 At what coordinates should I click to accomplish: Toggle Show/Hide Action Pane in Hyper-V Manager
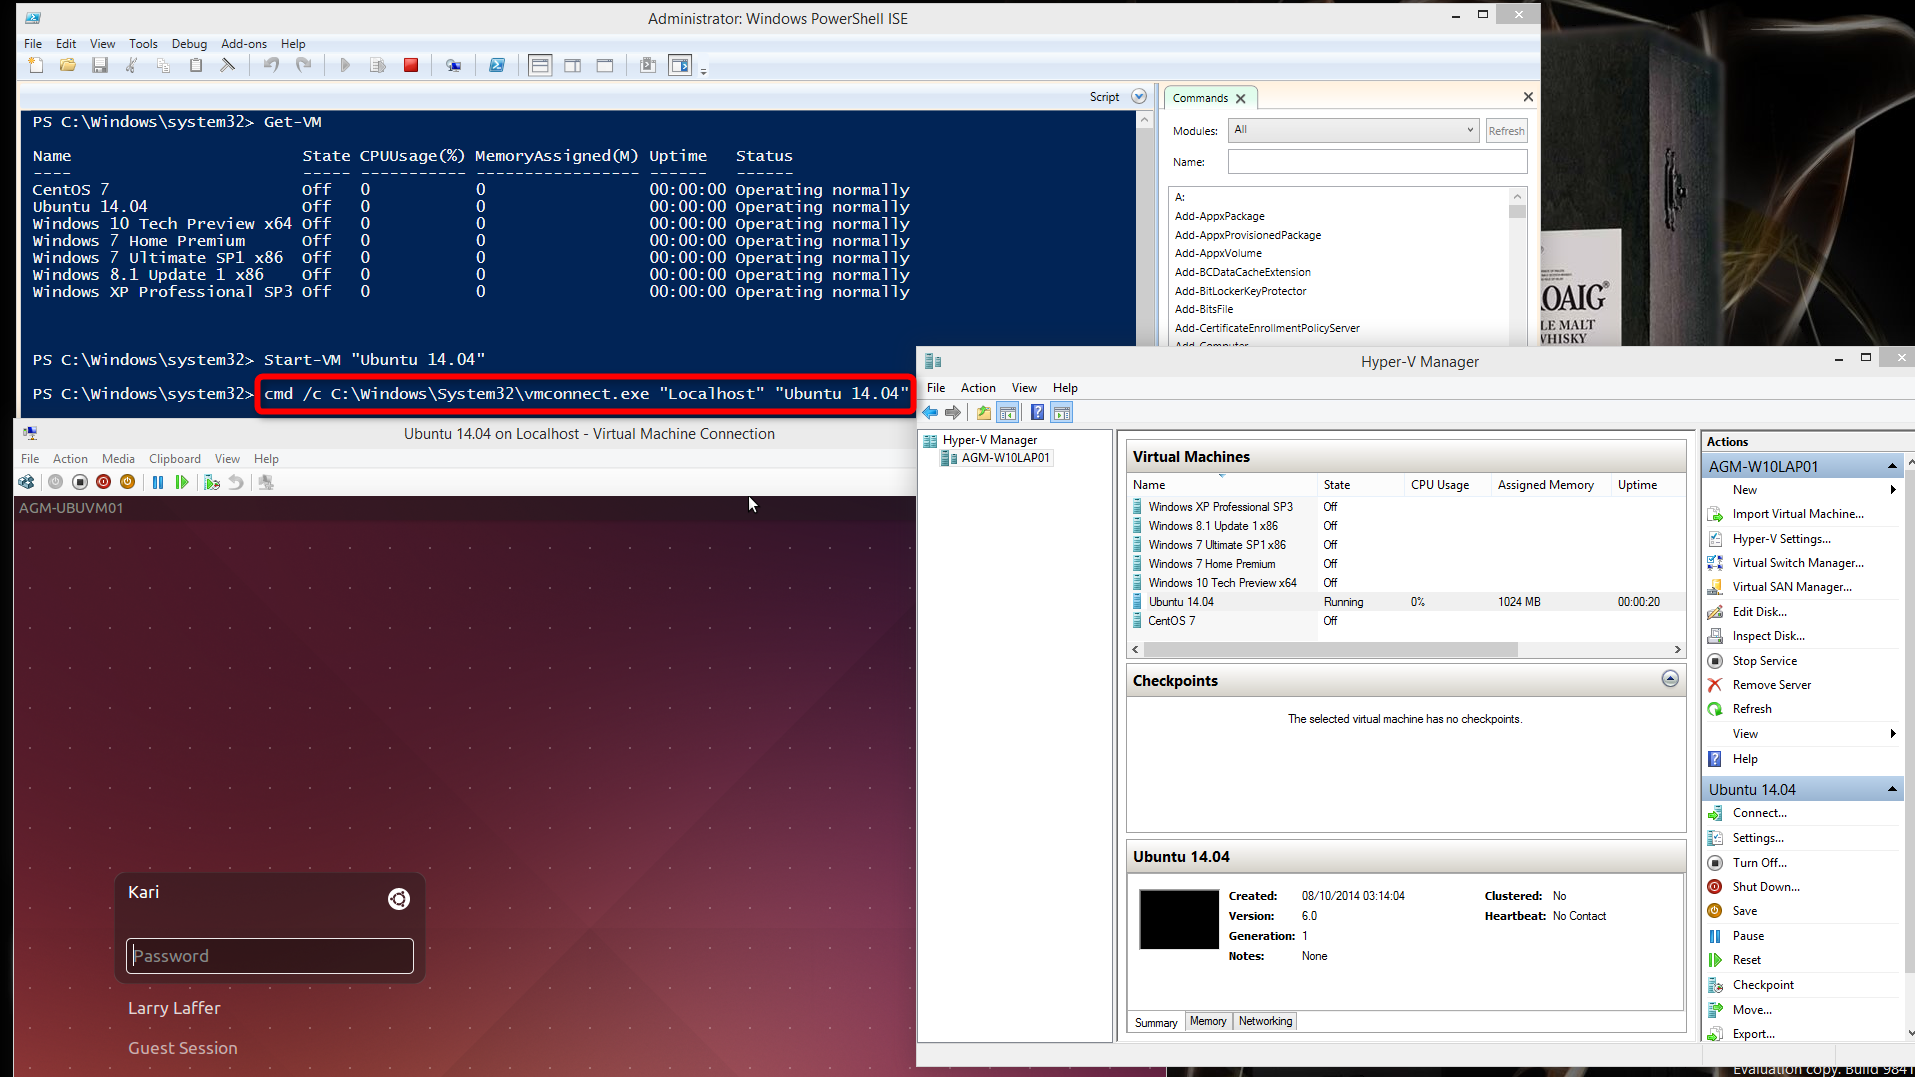[x=1062, y=413]
